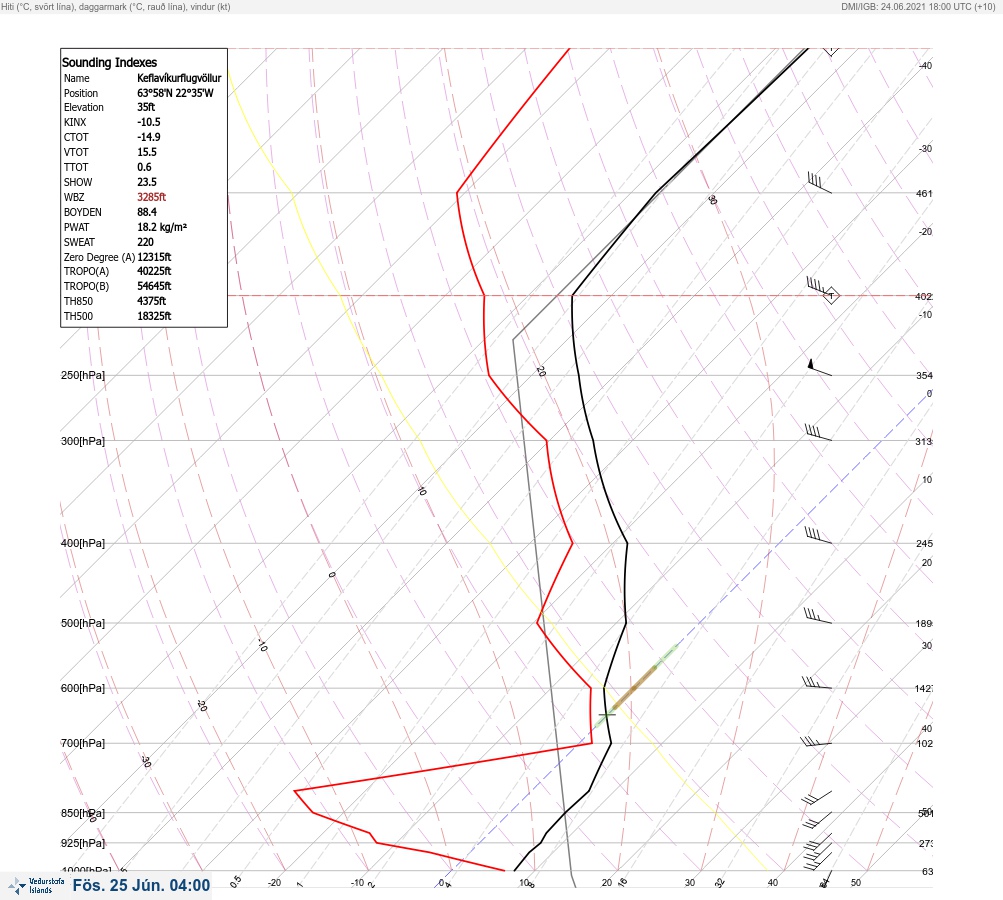Click the SWEAT value 220
This screenshot has height=900, width=1003.
[145, 242]
